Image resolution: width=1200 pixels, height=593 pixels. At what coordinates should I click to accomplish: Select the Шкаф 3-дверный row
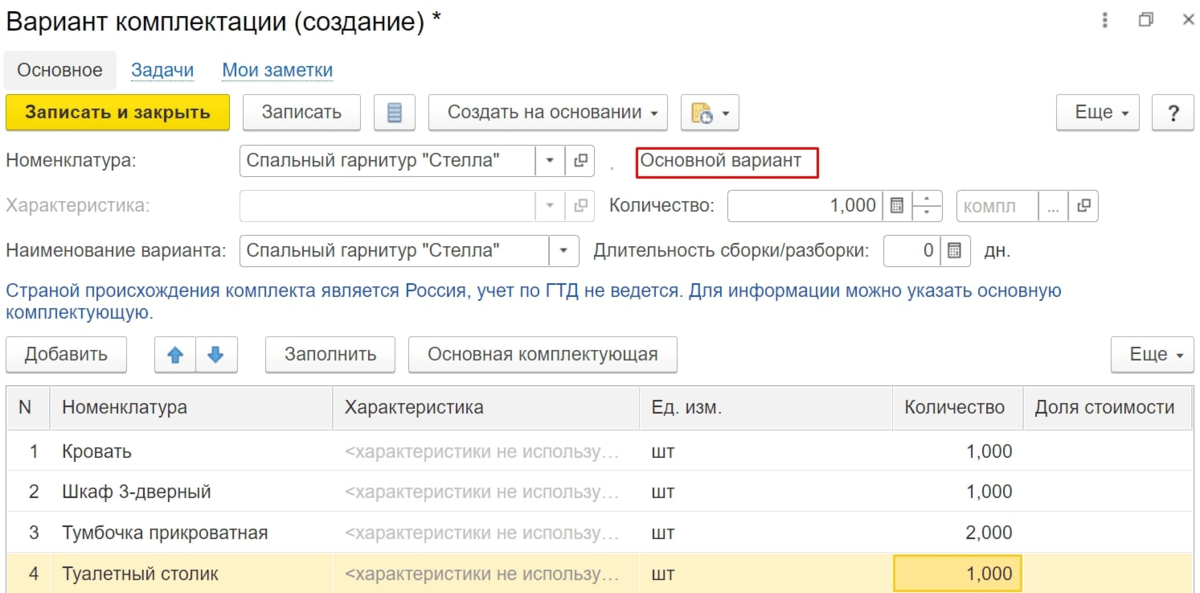(x=136, y=492)
